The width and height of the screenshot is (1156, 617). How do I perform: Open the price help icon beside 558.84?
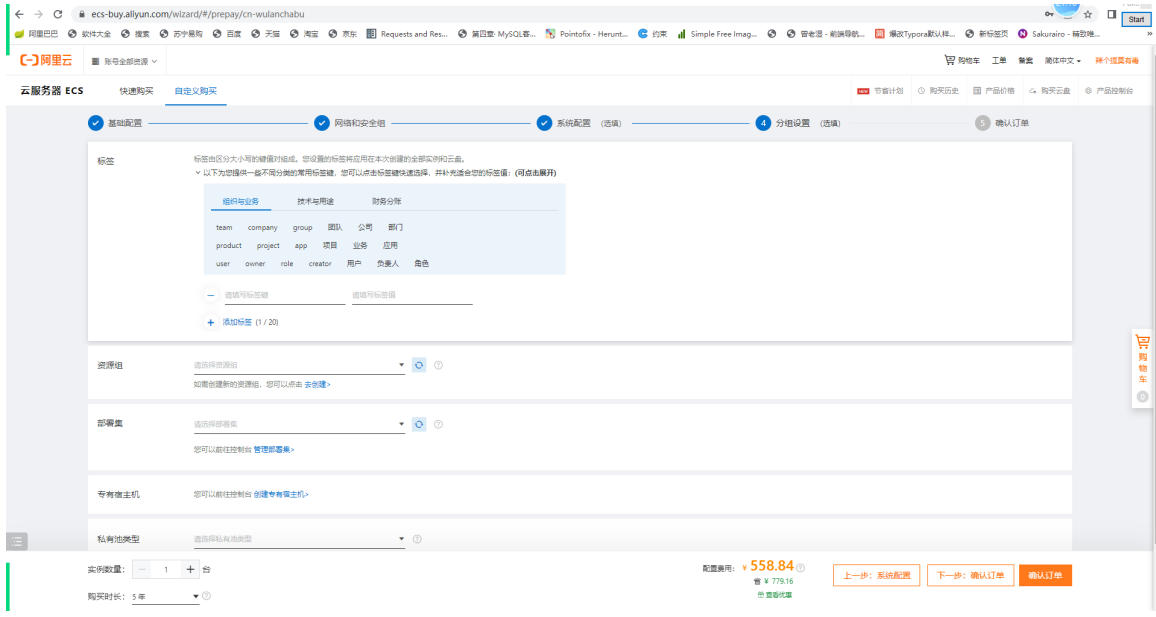[x=801, y=568]
